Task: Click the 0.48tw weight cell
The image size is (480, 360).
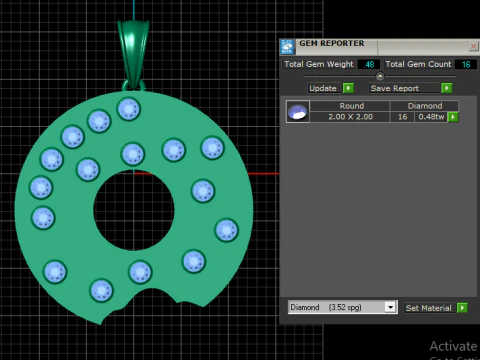Action: coord(431,117)
